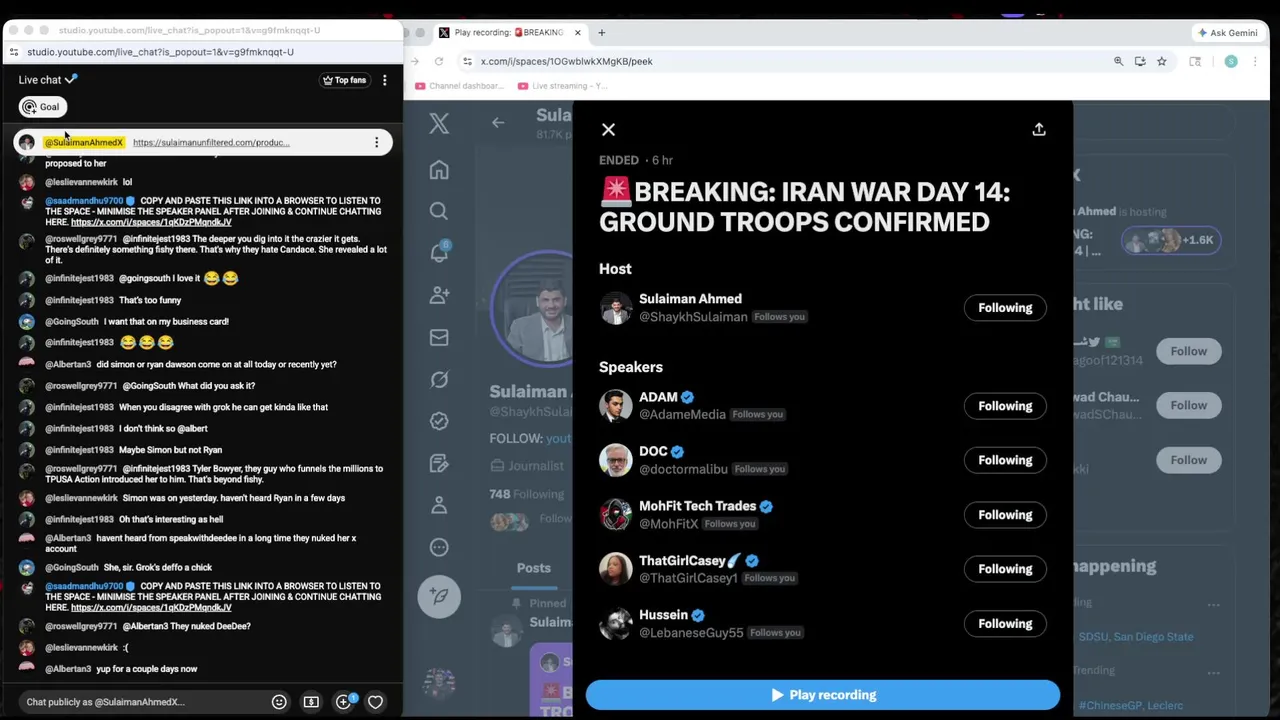Open the emoji picker in chat input
The image size is (1280, 720).
279,702
